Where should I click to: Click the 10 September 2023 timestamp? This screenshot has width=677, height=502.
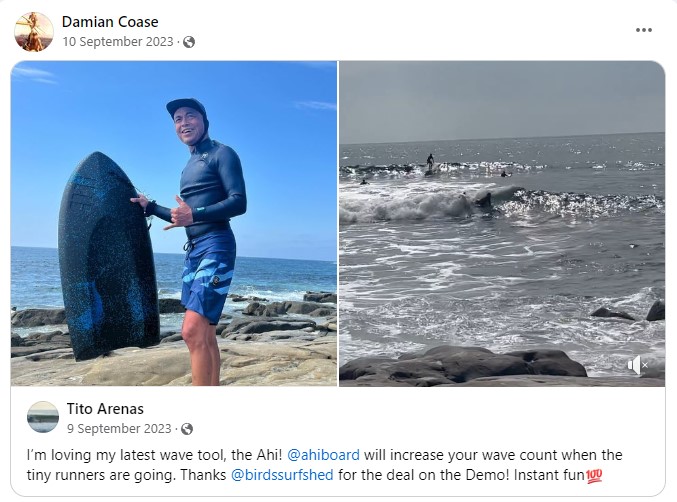(x=118, y=42)
